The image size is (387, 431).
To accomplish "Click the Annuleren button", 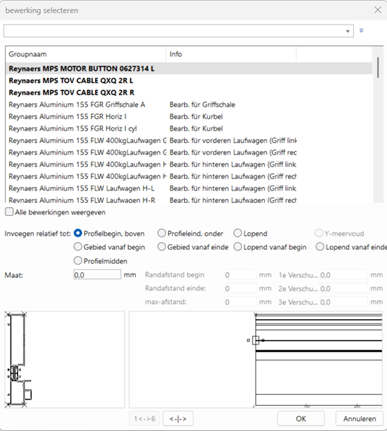I will (x=360, y=419).
